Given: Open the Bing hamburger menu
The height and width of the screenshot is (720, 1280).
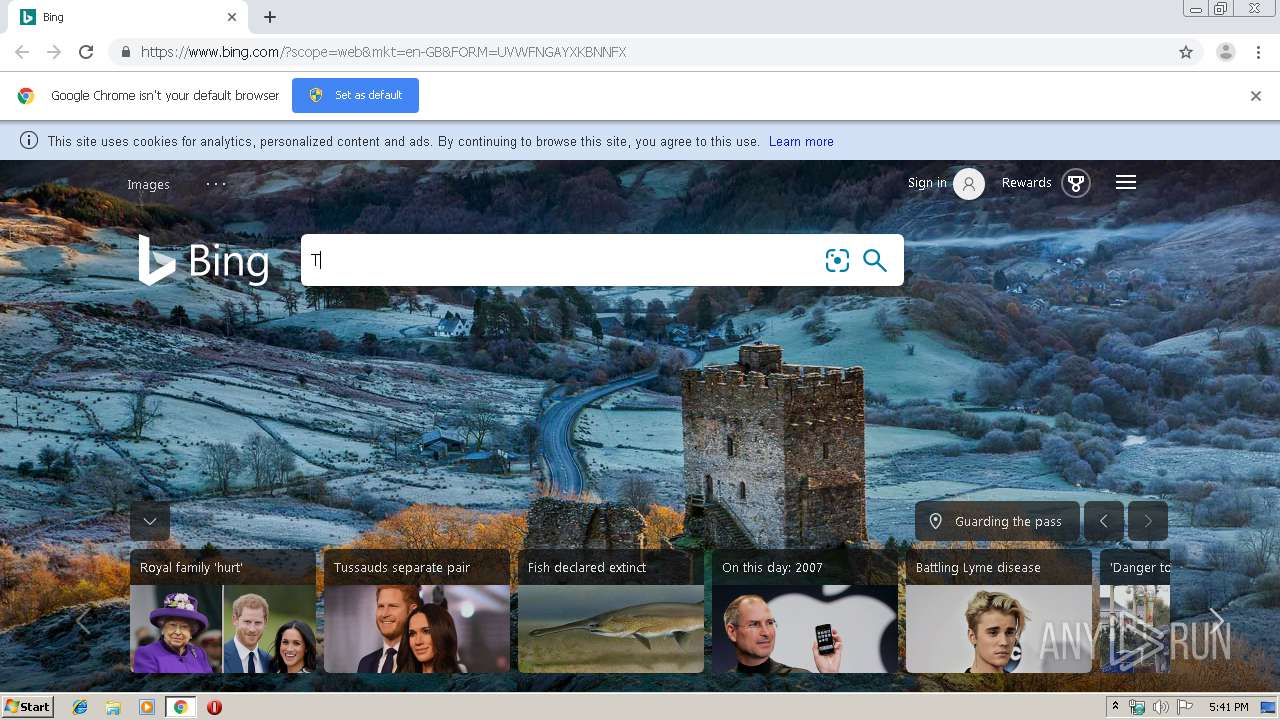Looking at the screenshot, I should [x=1126, y=182].
